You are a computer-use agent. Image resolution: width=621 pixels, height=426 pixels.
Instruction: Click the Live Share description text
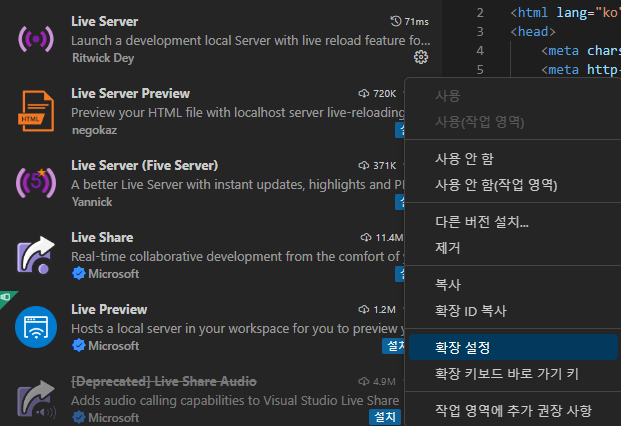pos(238,257)
